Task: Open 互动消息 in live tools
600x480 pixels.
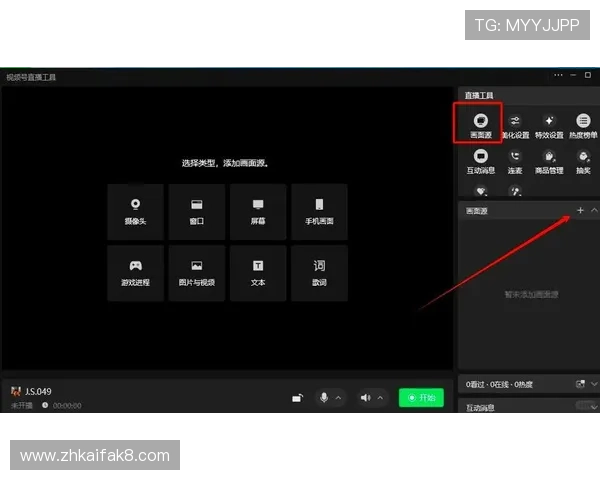Action: point(480,161)
